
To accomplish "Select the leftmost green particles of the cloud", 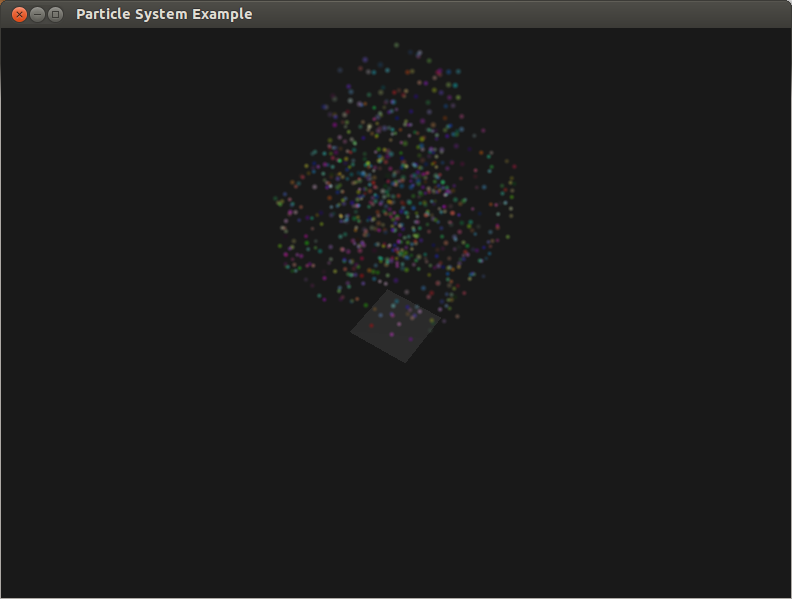I will click(278, 201).
